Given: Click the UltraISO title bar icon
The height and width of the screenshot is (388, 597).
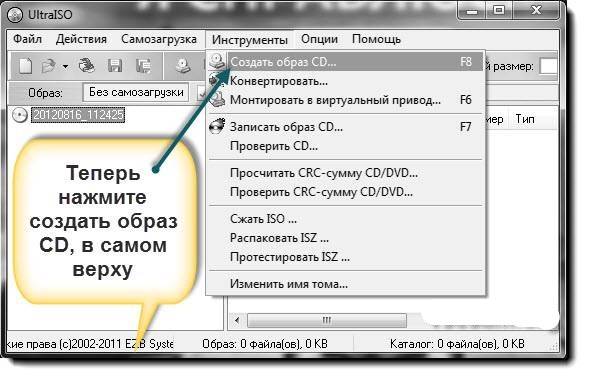Looking at the screenshot, I should 15,14.
